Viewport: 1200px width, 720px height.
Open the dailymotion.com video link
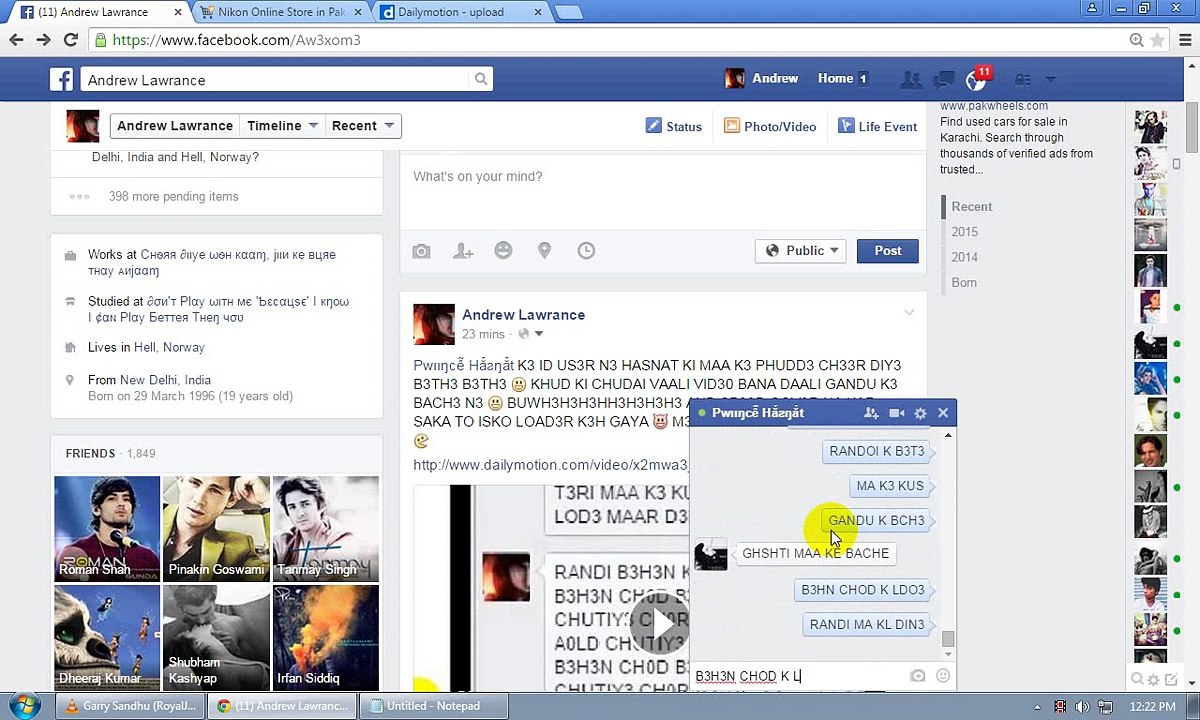tap(552, 465)
